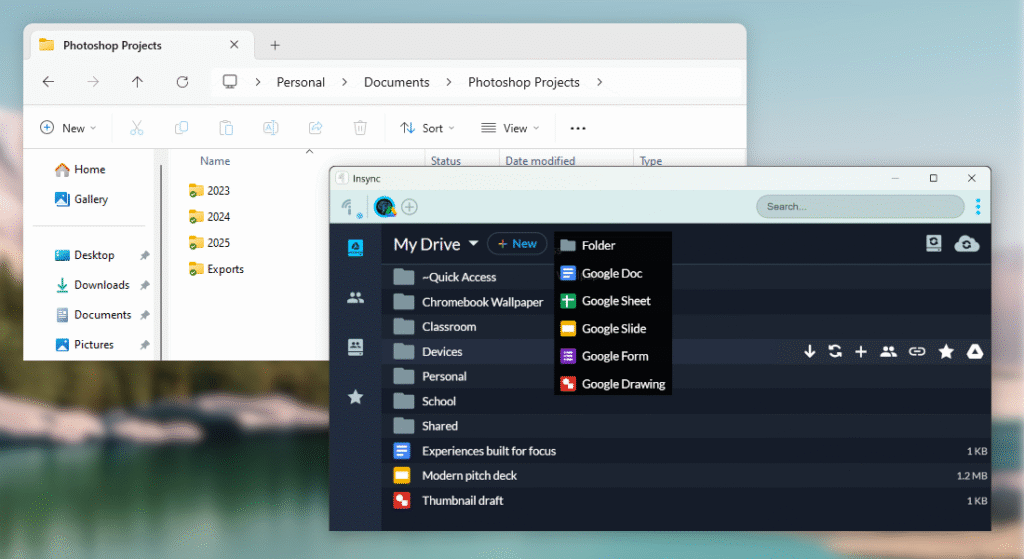Click the people share icon in Devices row
1024x559 pixels.
click(x=888, y=352)
